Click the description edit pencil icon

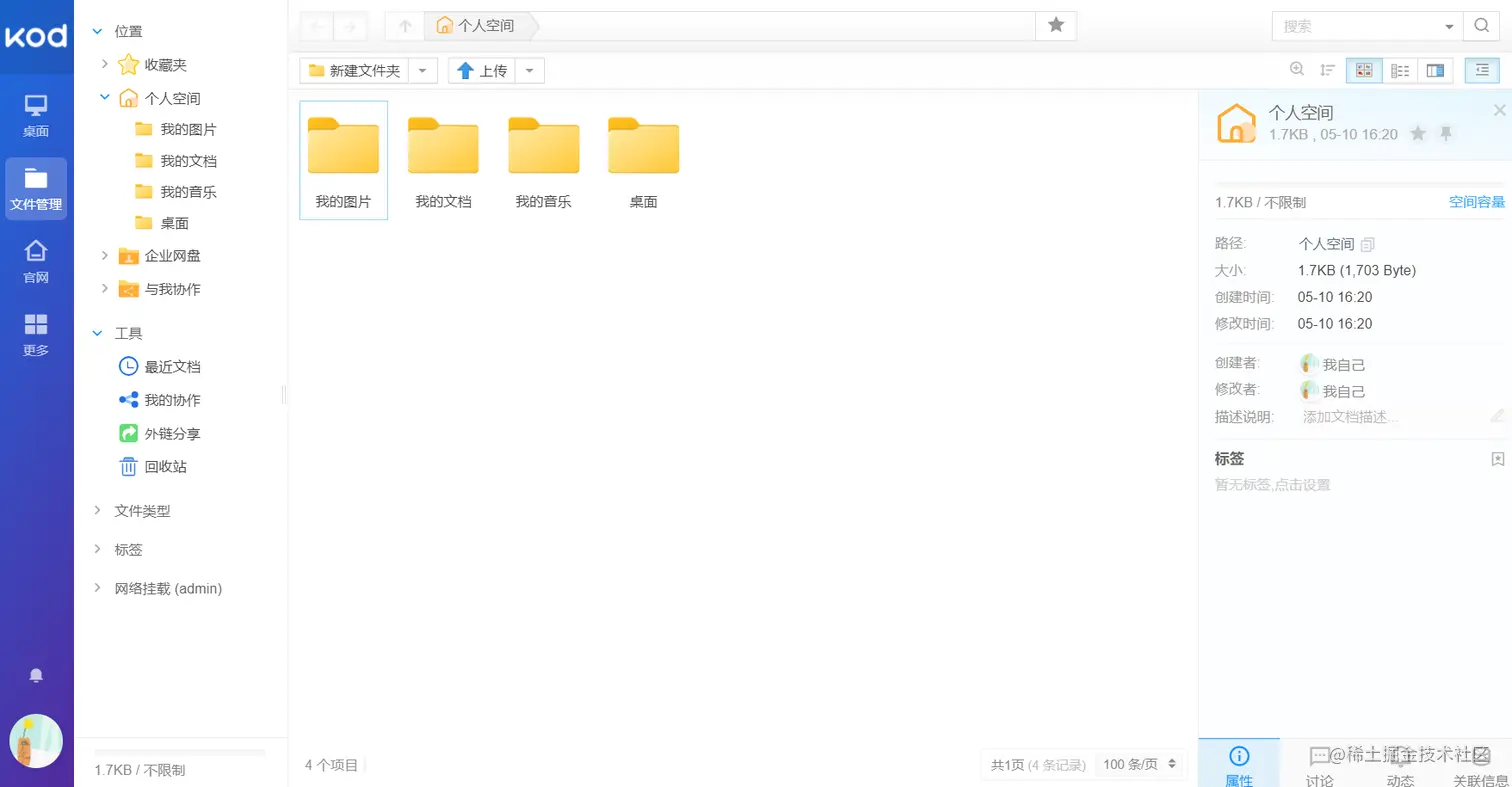1497,416
